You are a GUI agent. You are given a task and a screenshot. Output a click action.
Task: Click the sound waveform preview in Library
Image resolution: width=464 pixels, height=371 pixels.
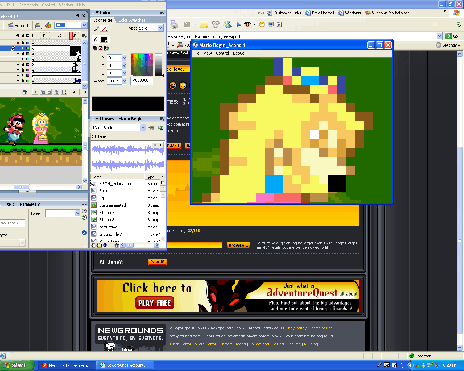pos(128,157)
